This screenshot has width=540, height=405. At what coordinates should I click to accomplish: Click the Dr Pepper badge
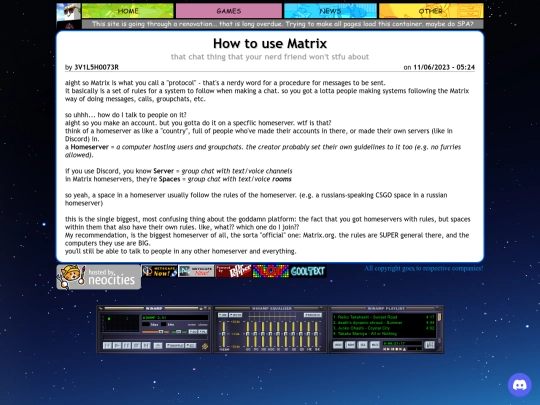pos(233,271)
